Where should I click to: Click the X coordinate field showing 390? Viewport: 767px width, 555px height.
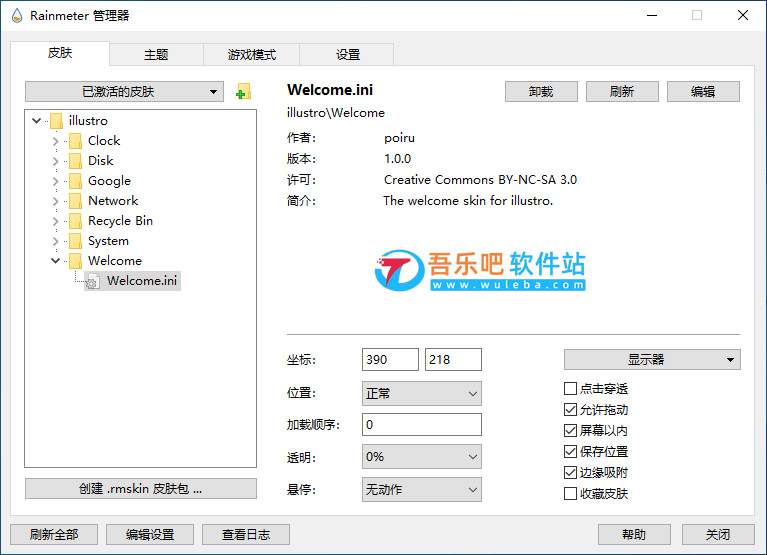[390, 360]
